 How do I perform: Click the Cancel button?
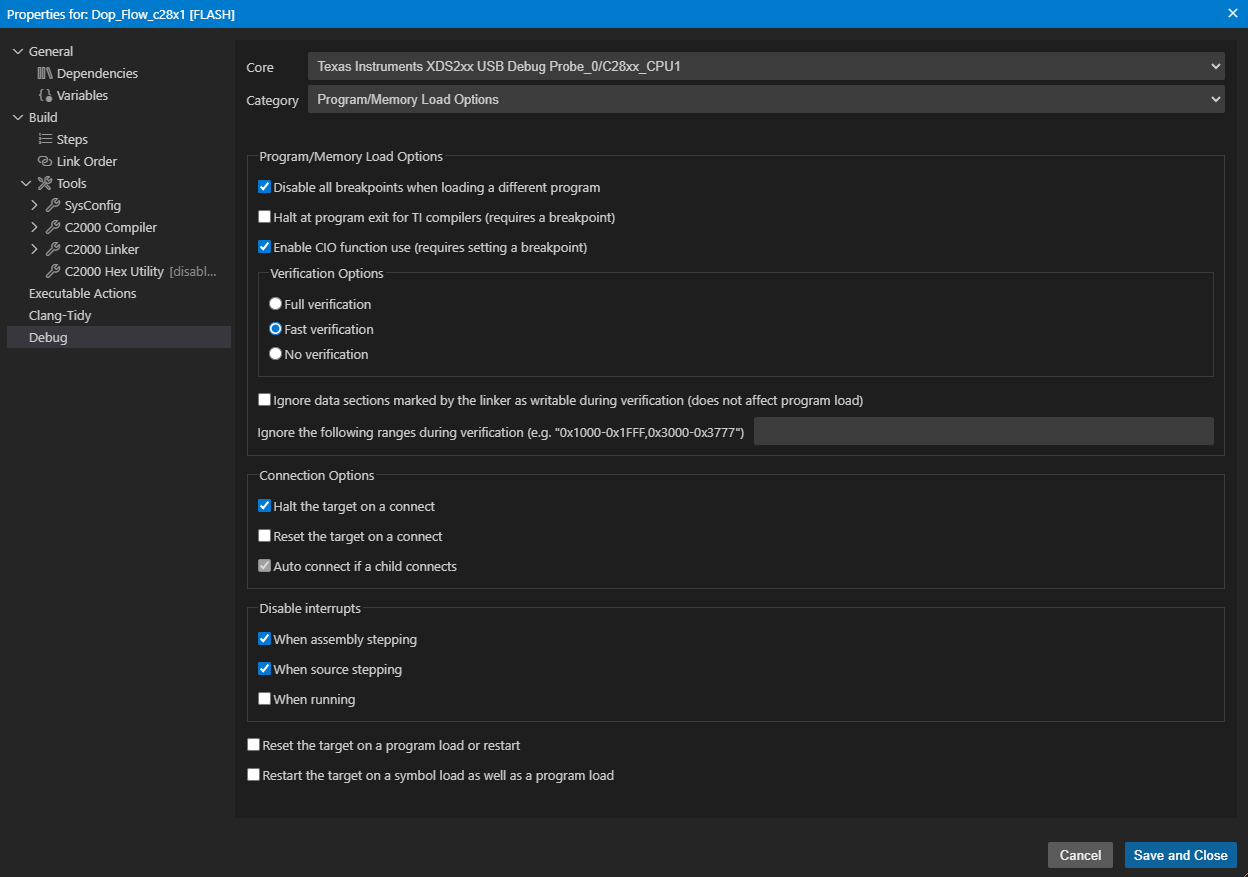click(1080, 855)
